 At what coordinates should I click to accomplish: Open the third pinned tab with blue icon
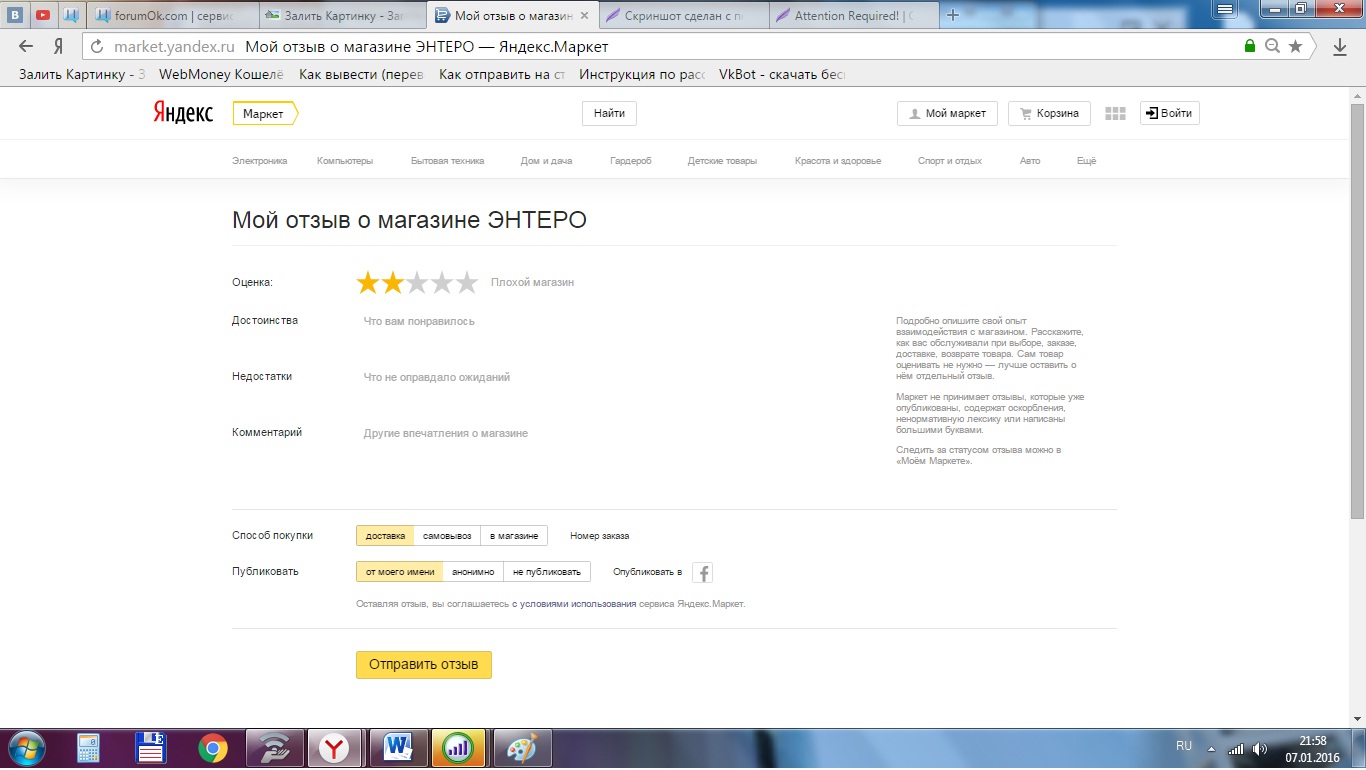click(x=70, y=15)
